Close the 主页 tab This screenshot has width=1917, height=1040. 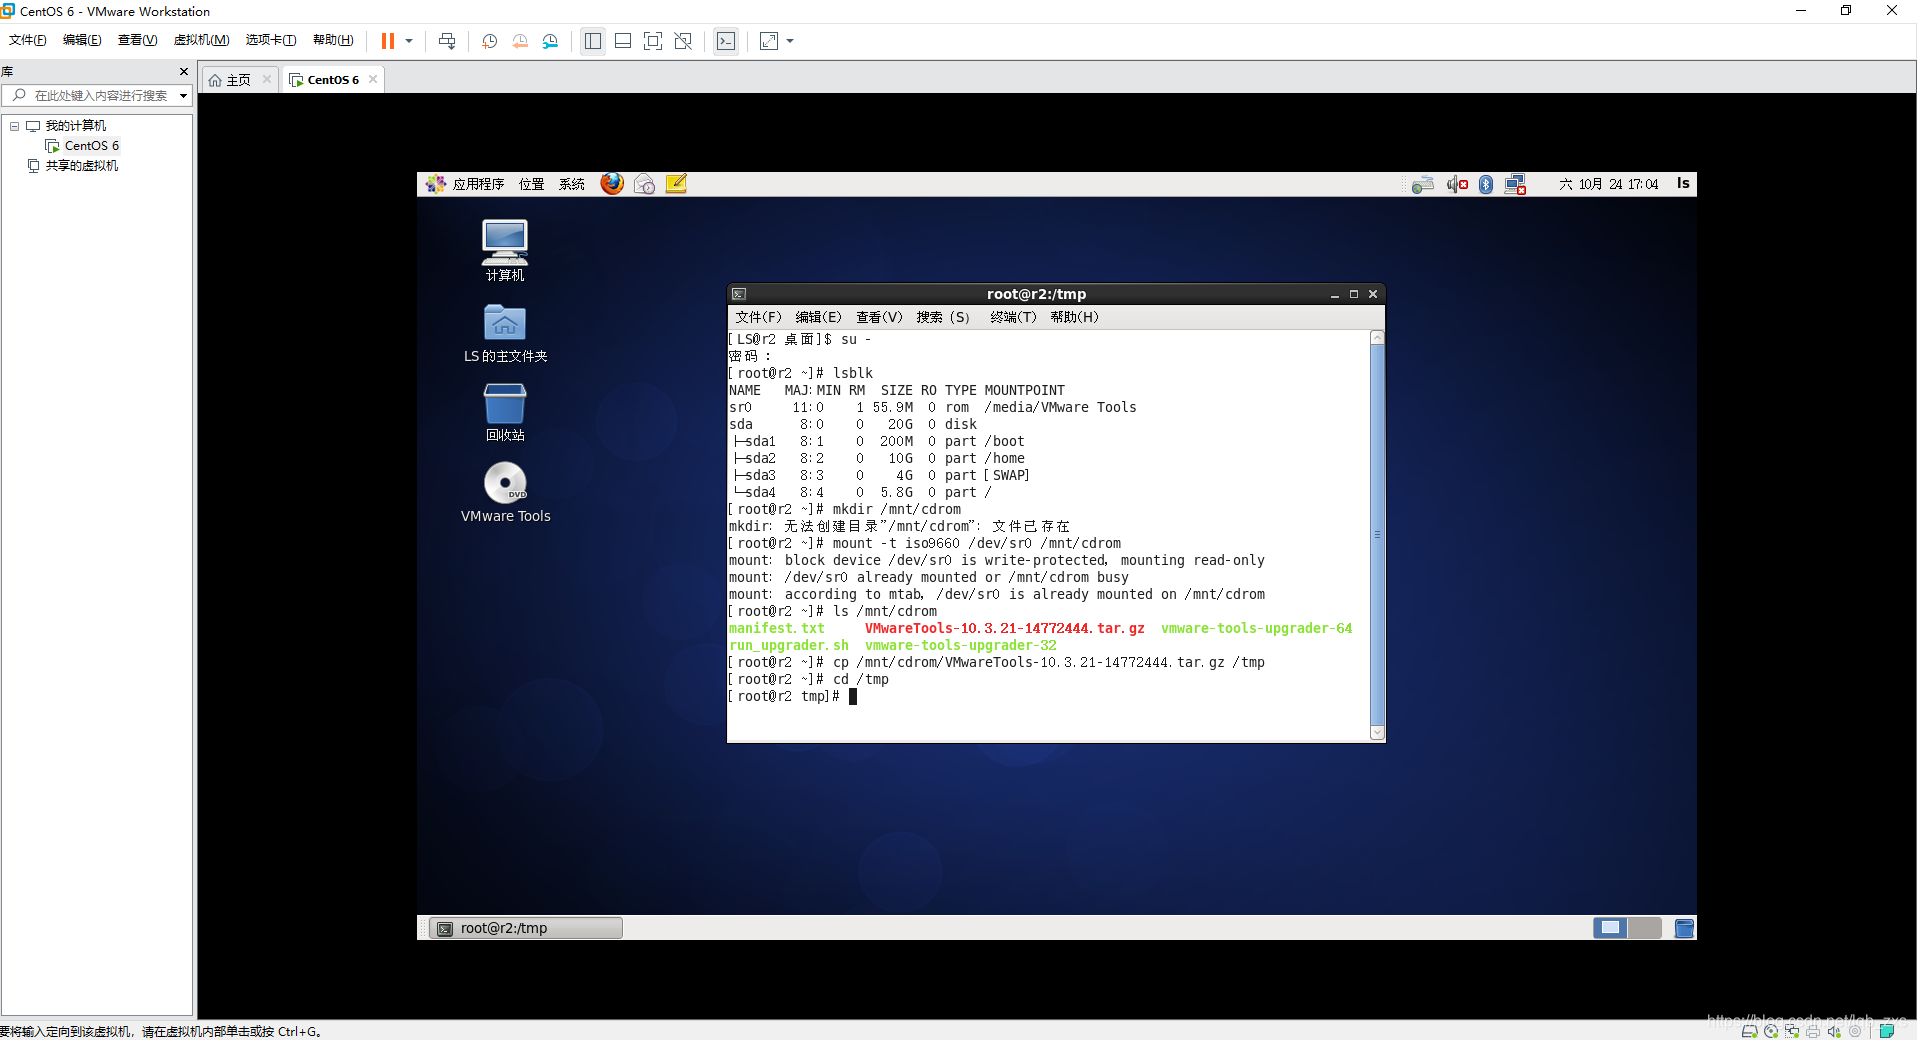coord(267,79)
